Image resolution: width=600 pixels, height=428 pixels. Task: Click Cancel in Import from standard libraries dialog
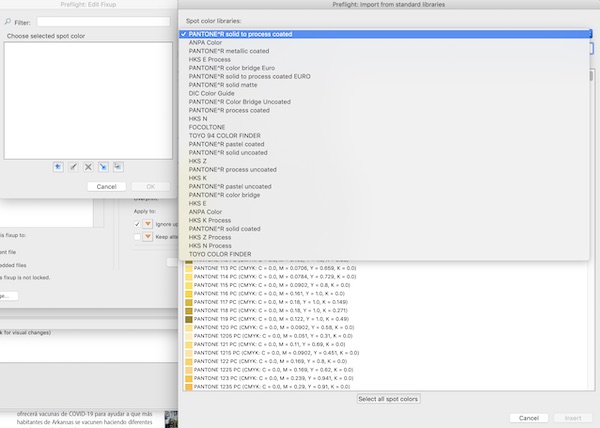pyautogui.click(x=529, y=418)
